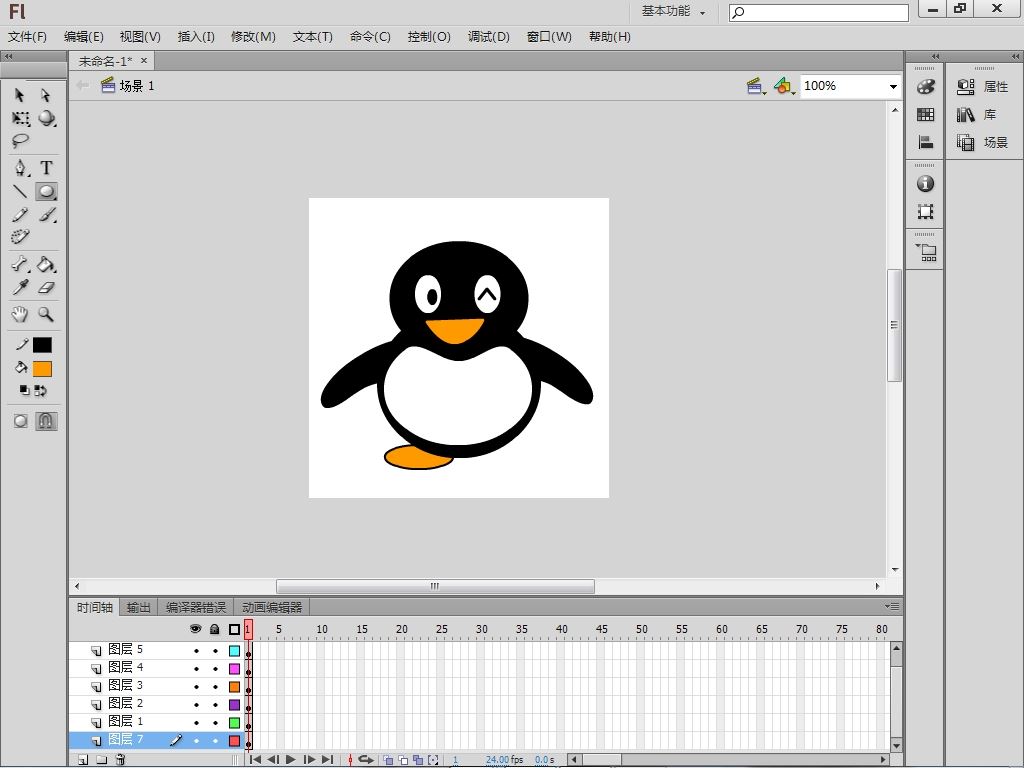Select the Pencil tool
The width and height of the screenshot is (1024, 768).
coord(20,215)
